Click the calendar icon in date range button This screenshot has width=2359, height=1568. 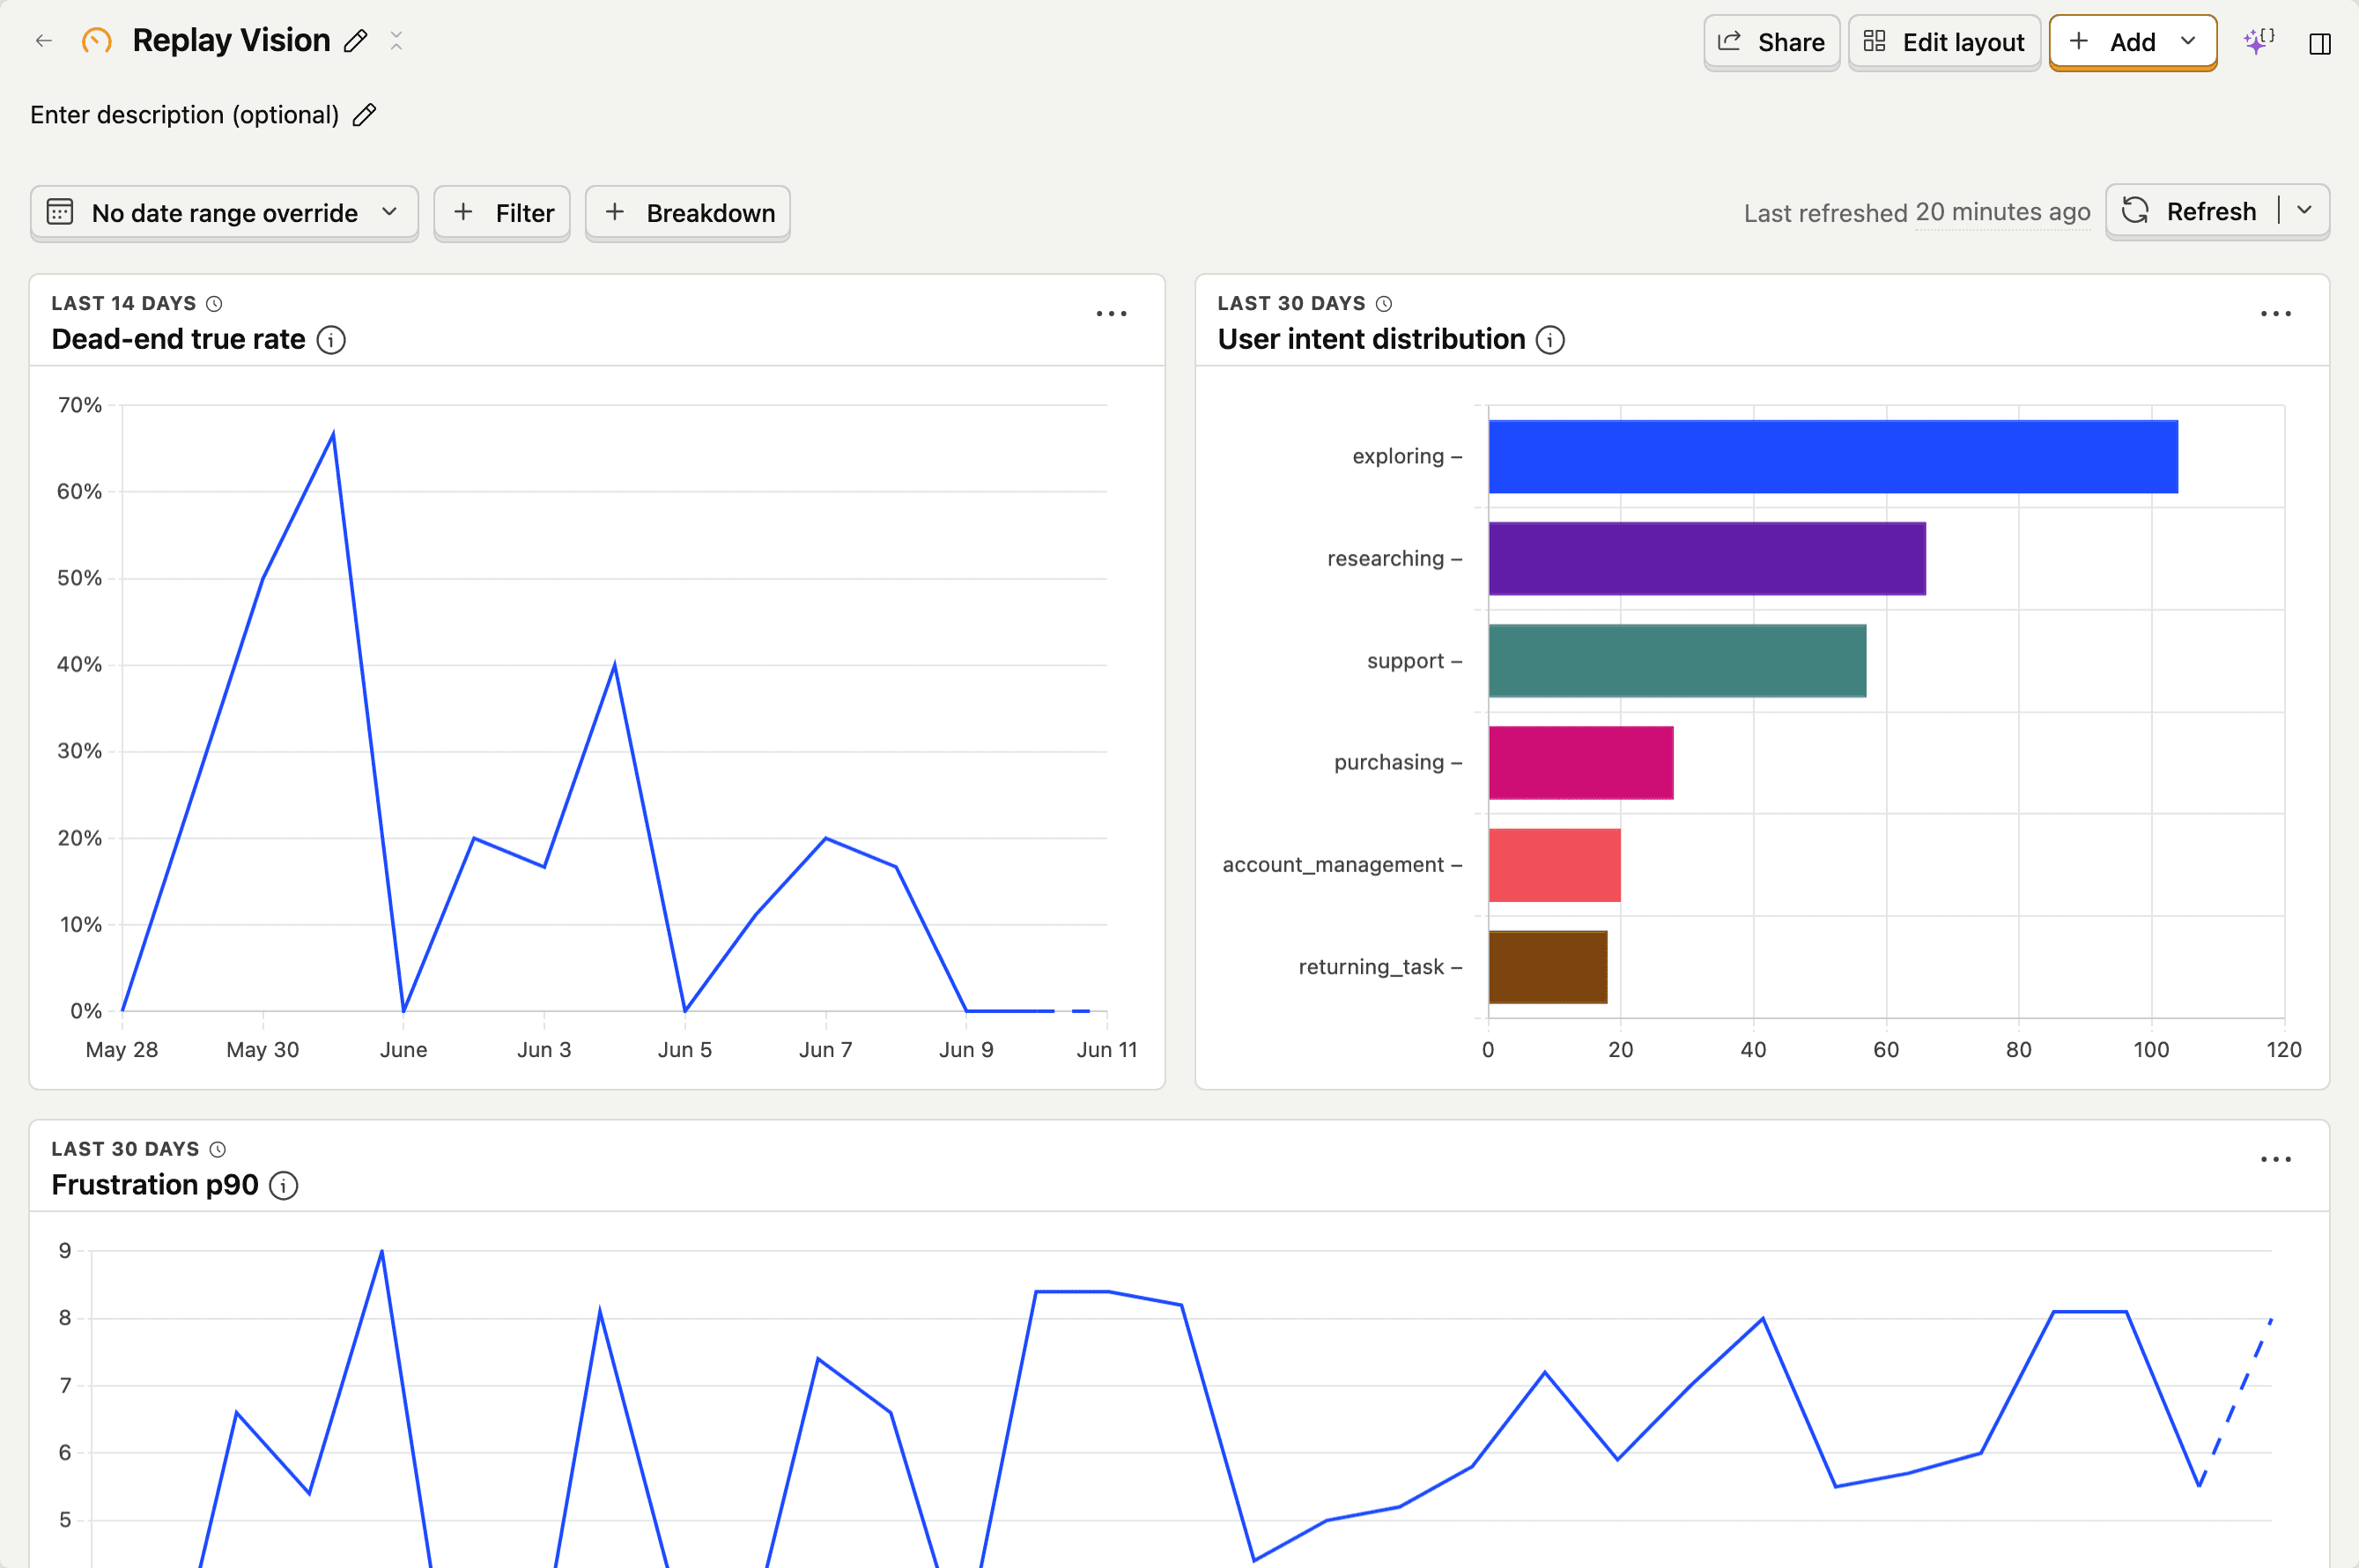tap(60, 212)
